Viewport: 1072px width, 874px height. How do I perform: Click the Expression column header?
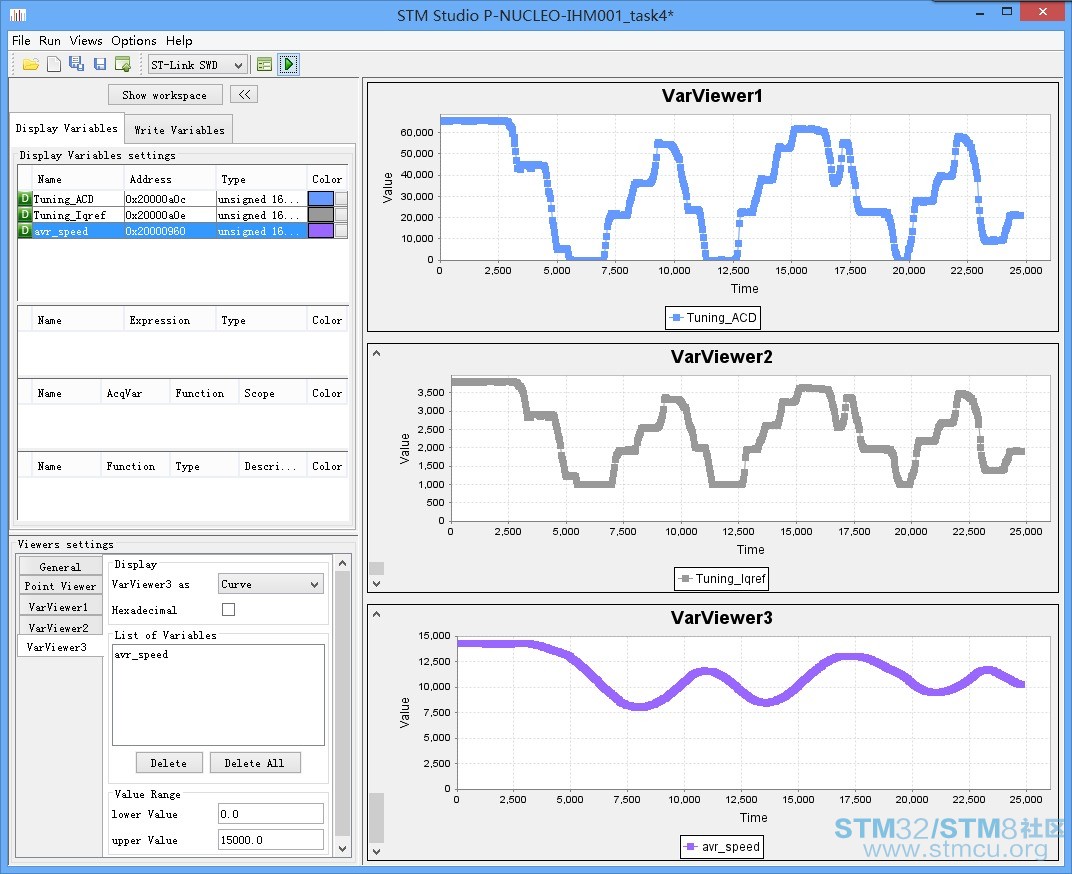coord(169,320)
